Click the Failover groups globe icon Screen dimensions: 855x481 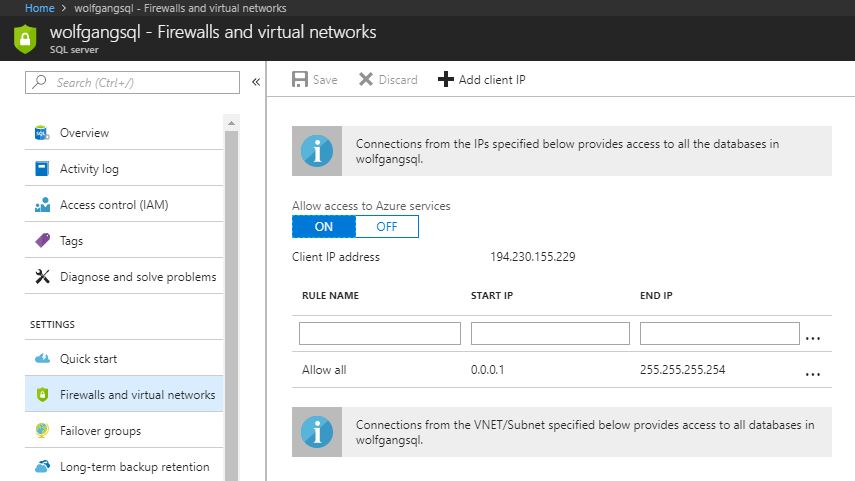(x=42, y=430)
